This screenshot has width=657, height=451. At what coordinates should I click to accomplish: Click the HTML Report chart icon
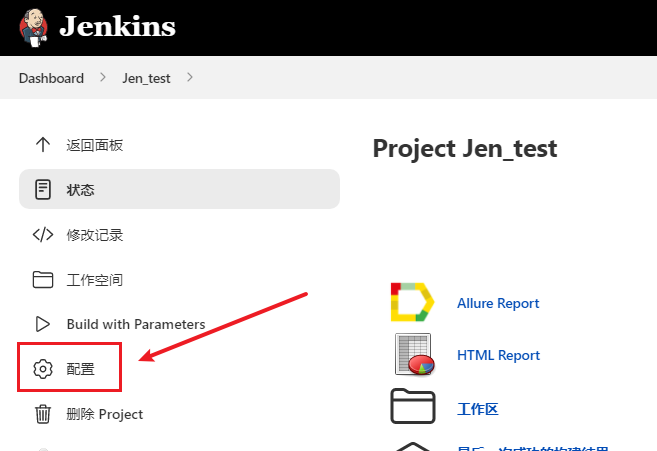(414, 354)
